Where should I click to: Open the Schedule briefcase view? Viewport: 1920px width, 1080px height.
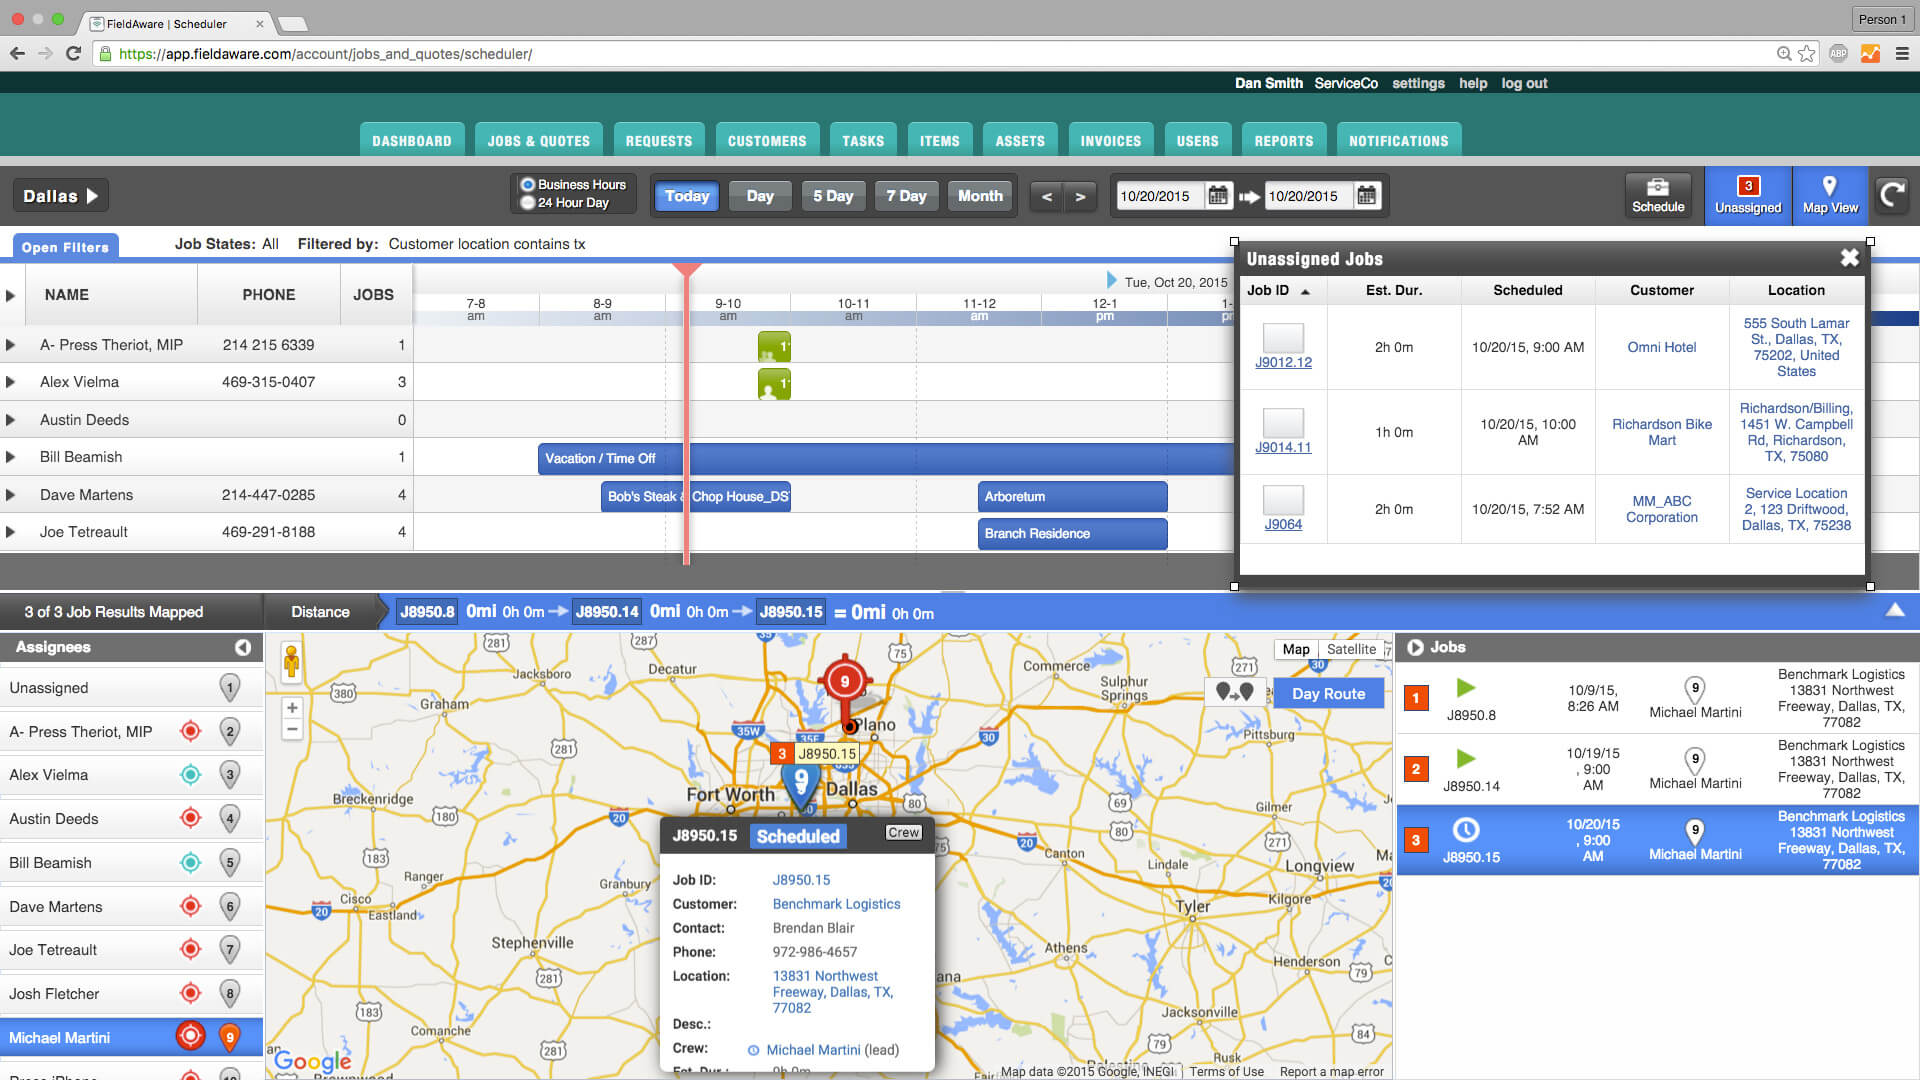pyautogui.click(x=1658, y=195)
